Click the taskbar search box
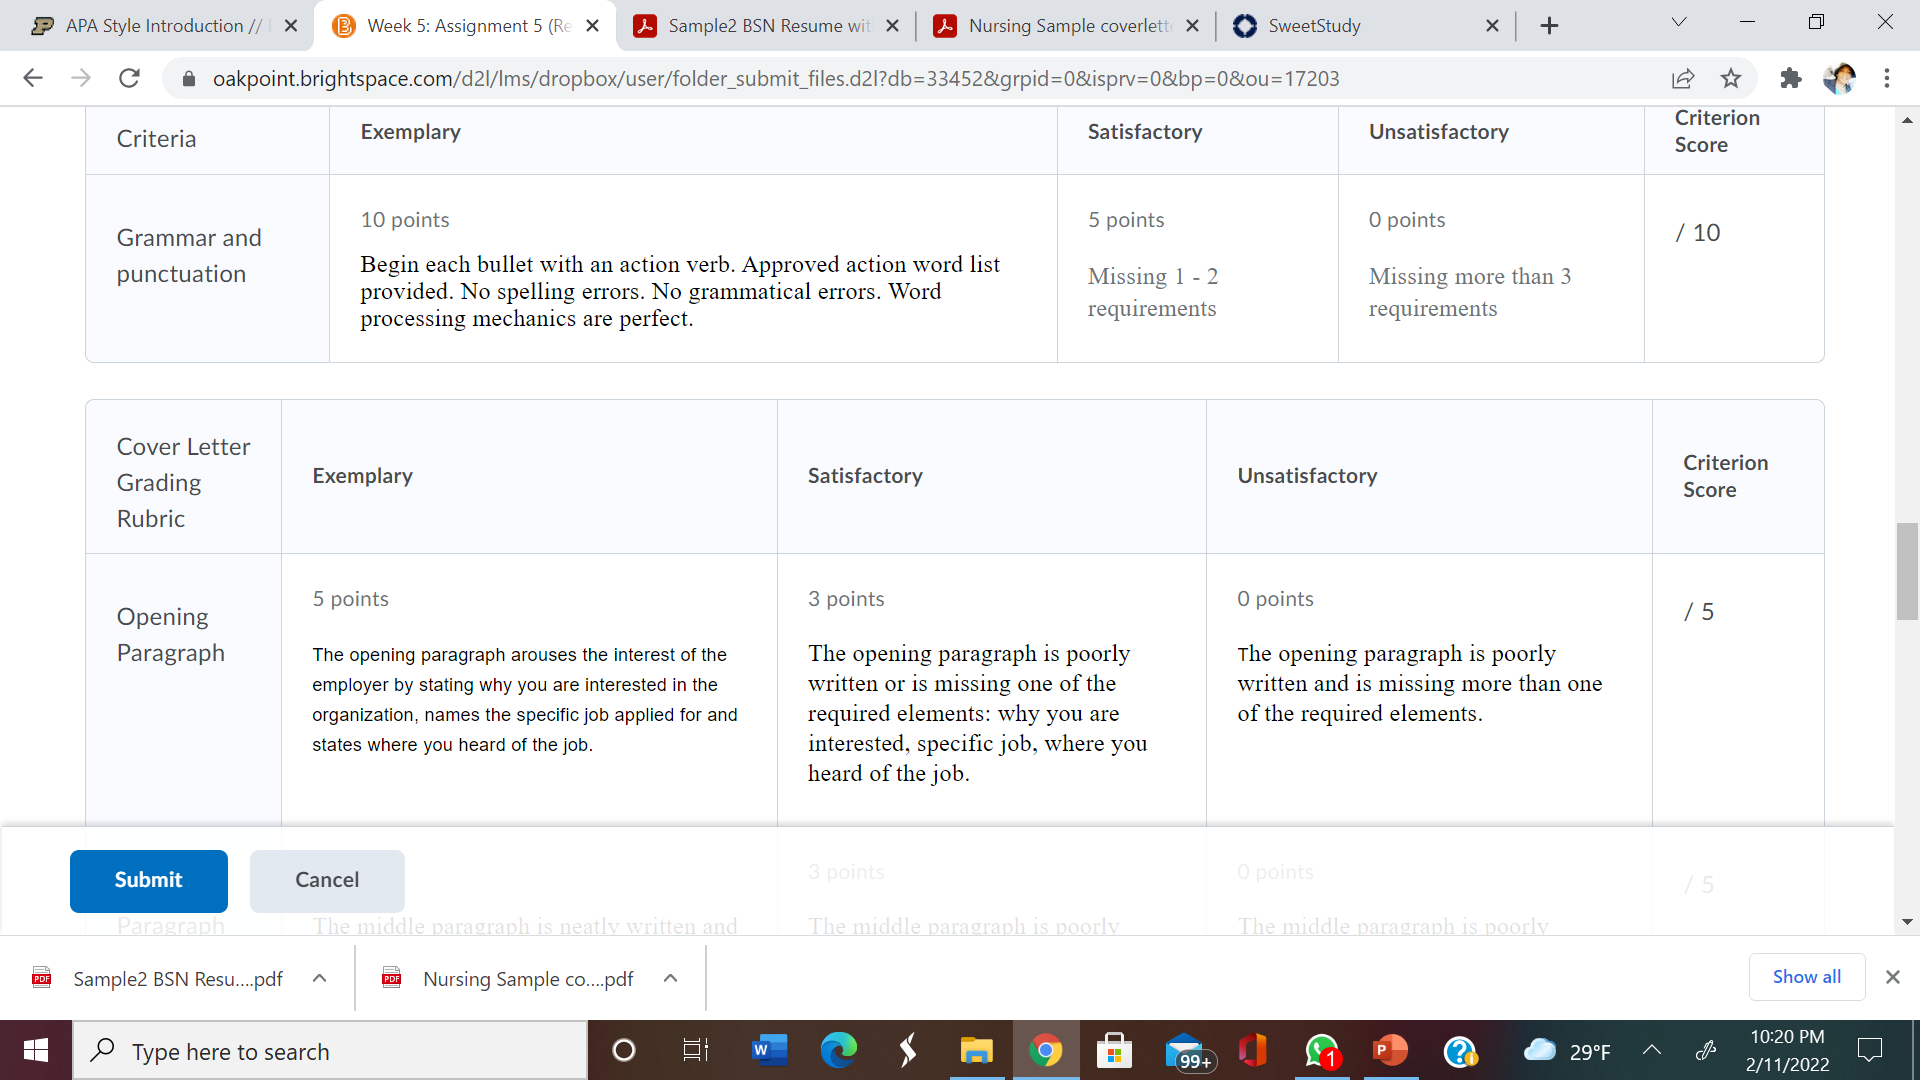Viewport: 1920px width, 1080px height. tap(330, 1051)
